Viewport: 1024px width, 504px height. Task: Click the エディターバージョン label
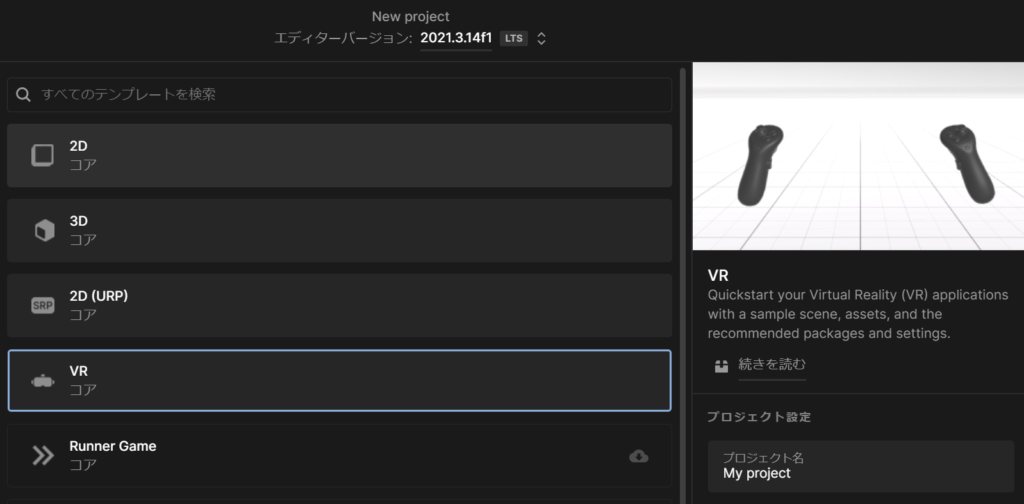click(343, 39)
